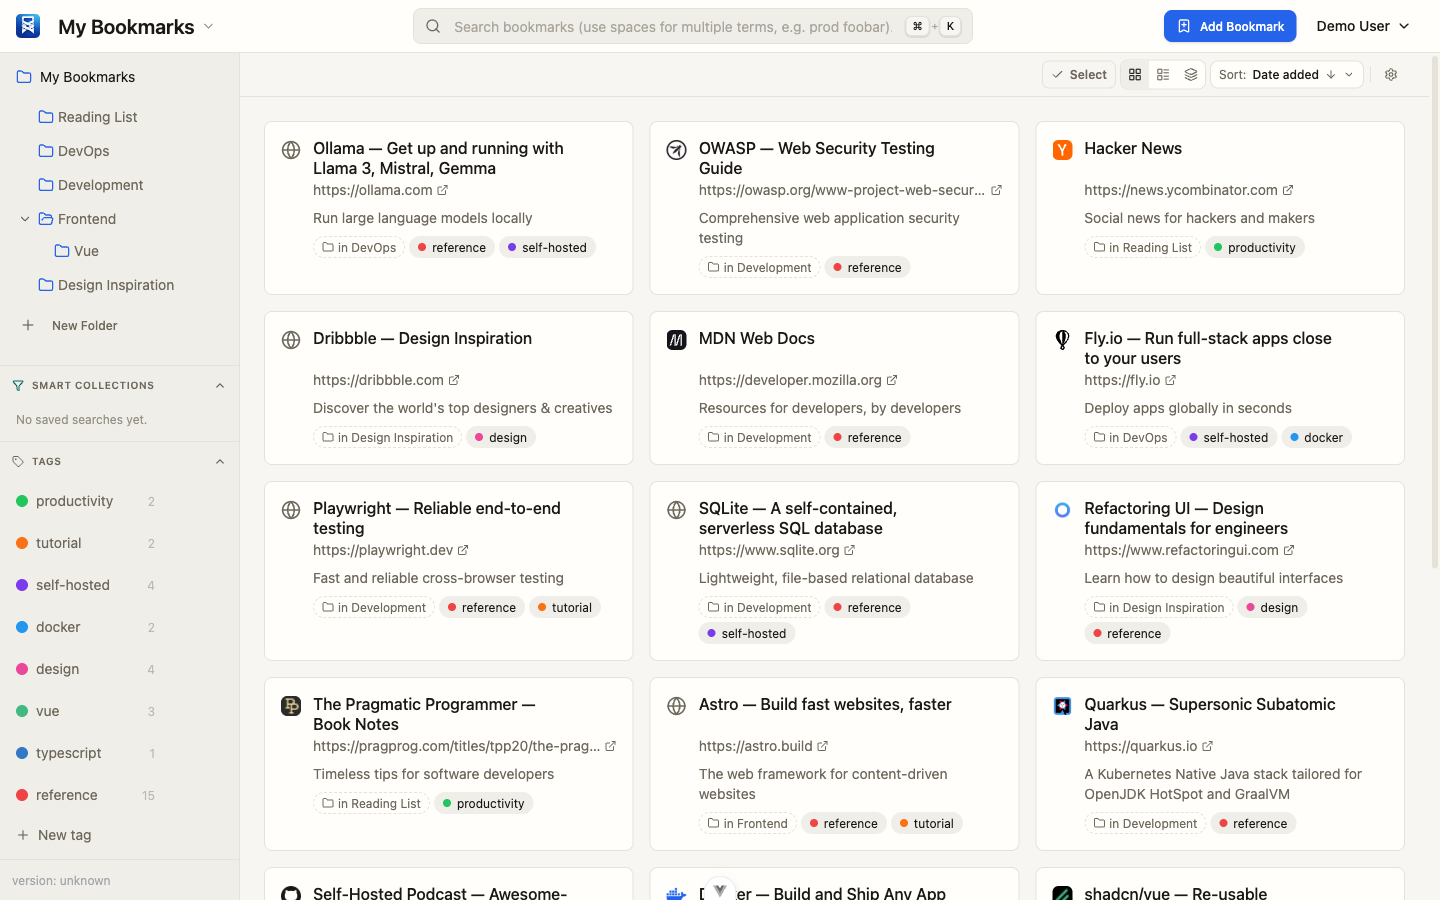
Task: Open the Sort: Date added dropdown
Action: pyautogui.click(x=1286, y=75)
